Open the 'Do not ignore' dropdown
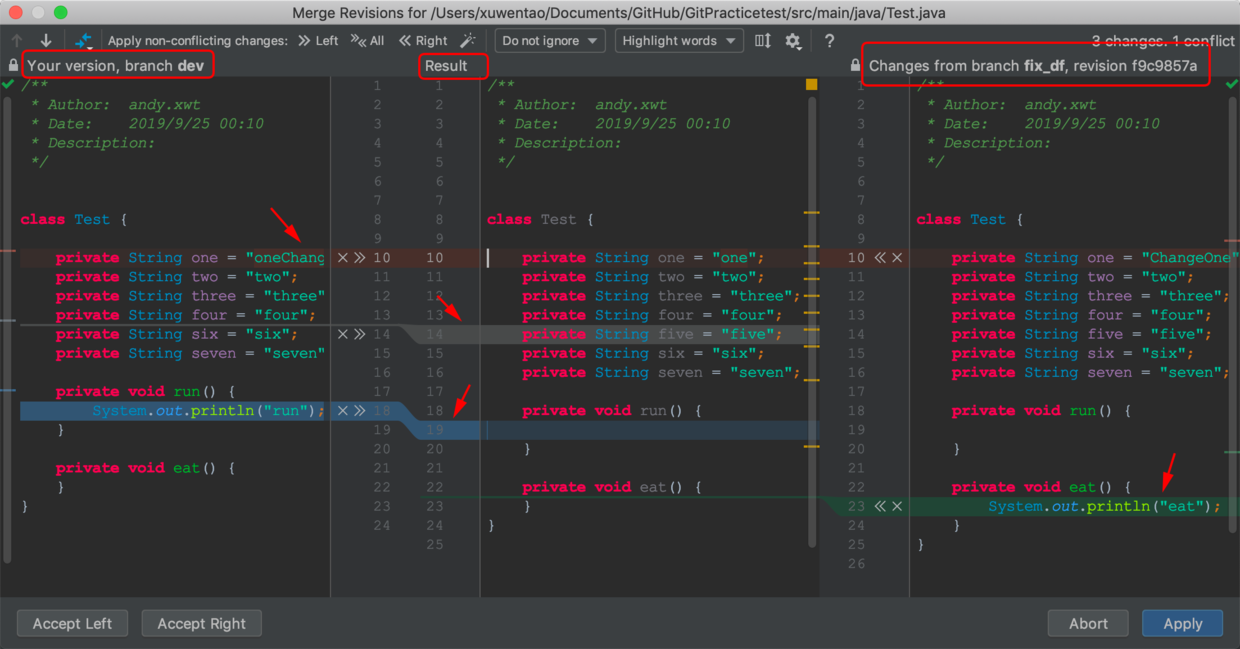This screenshot has width=1240, height=649. coord(550,41)
